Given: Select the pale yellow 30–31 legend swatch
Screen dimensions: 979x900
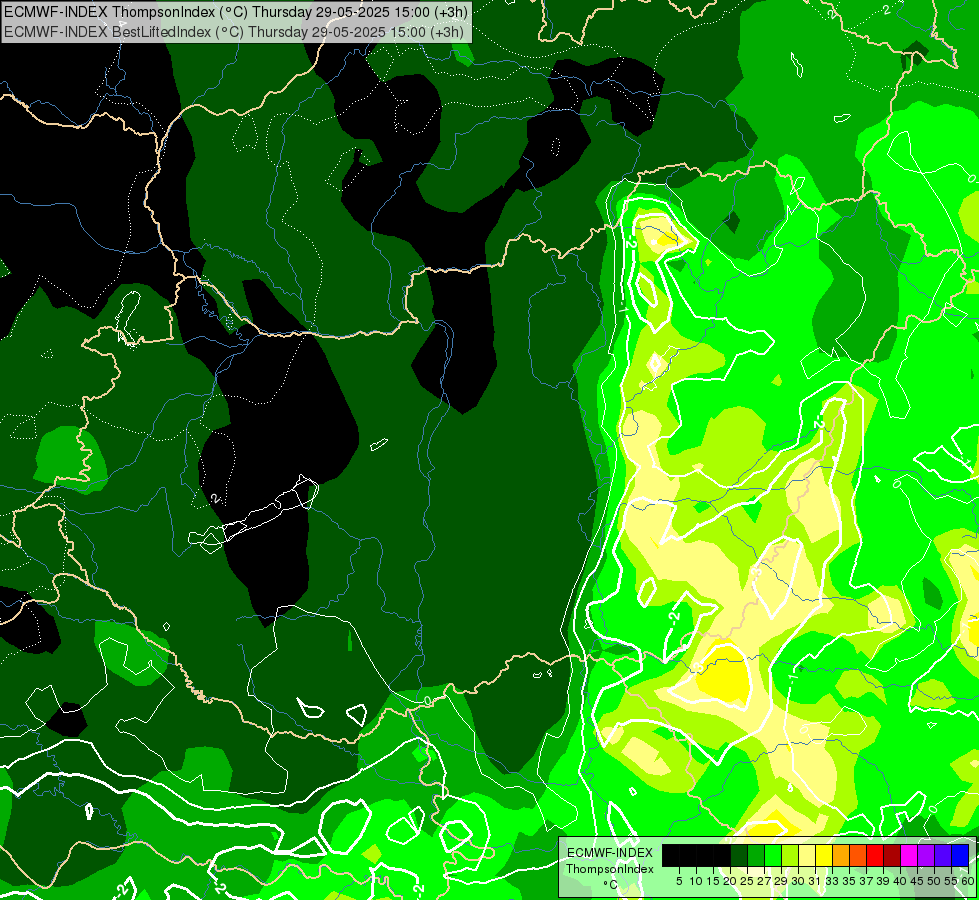Looking at the screenshot, I should pyautogui.click(x=807, y=855).
